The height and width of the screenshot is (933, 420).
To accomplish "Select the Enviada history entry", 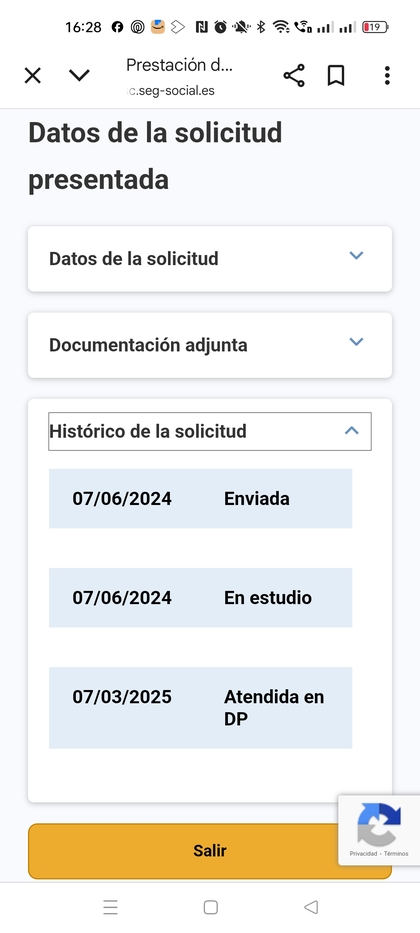I will [x=200, y=499].
